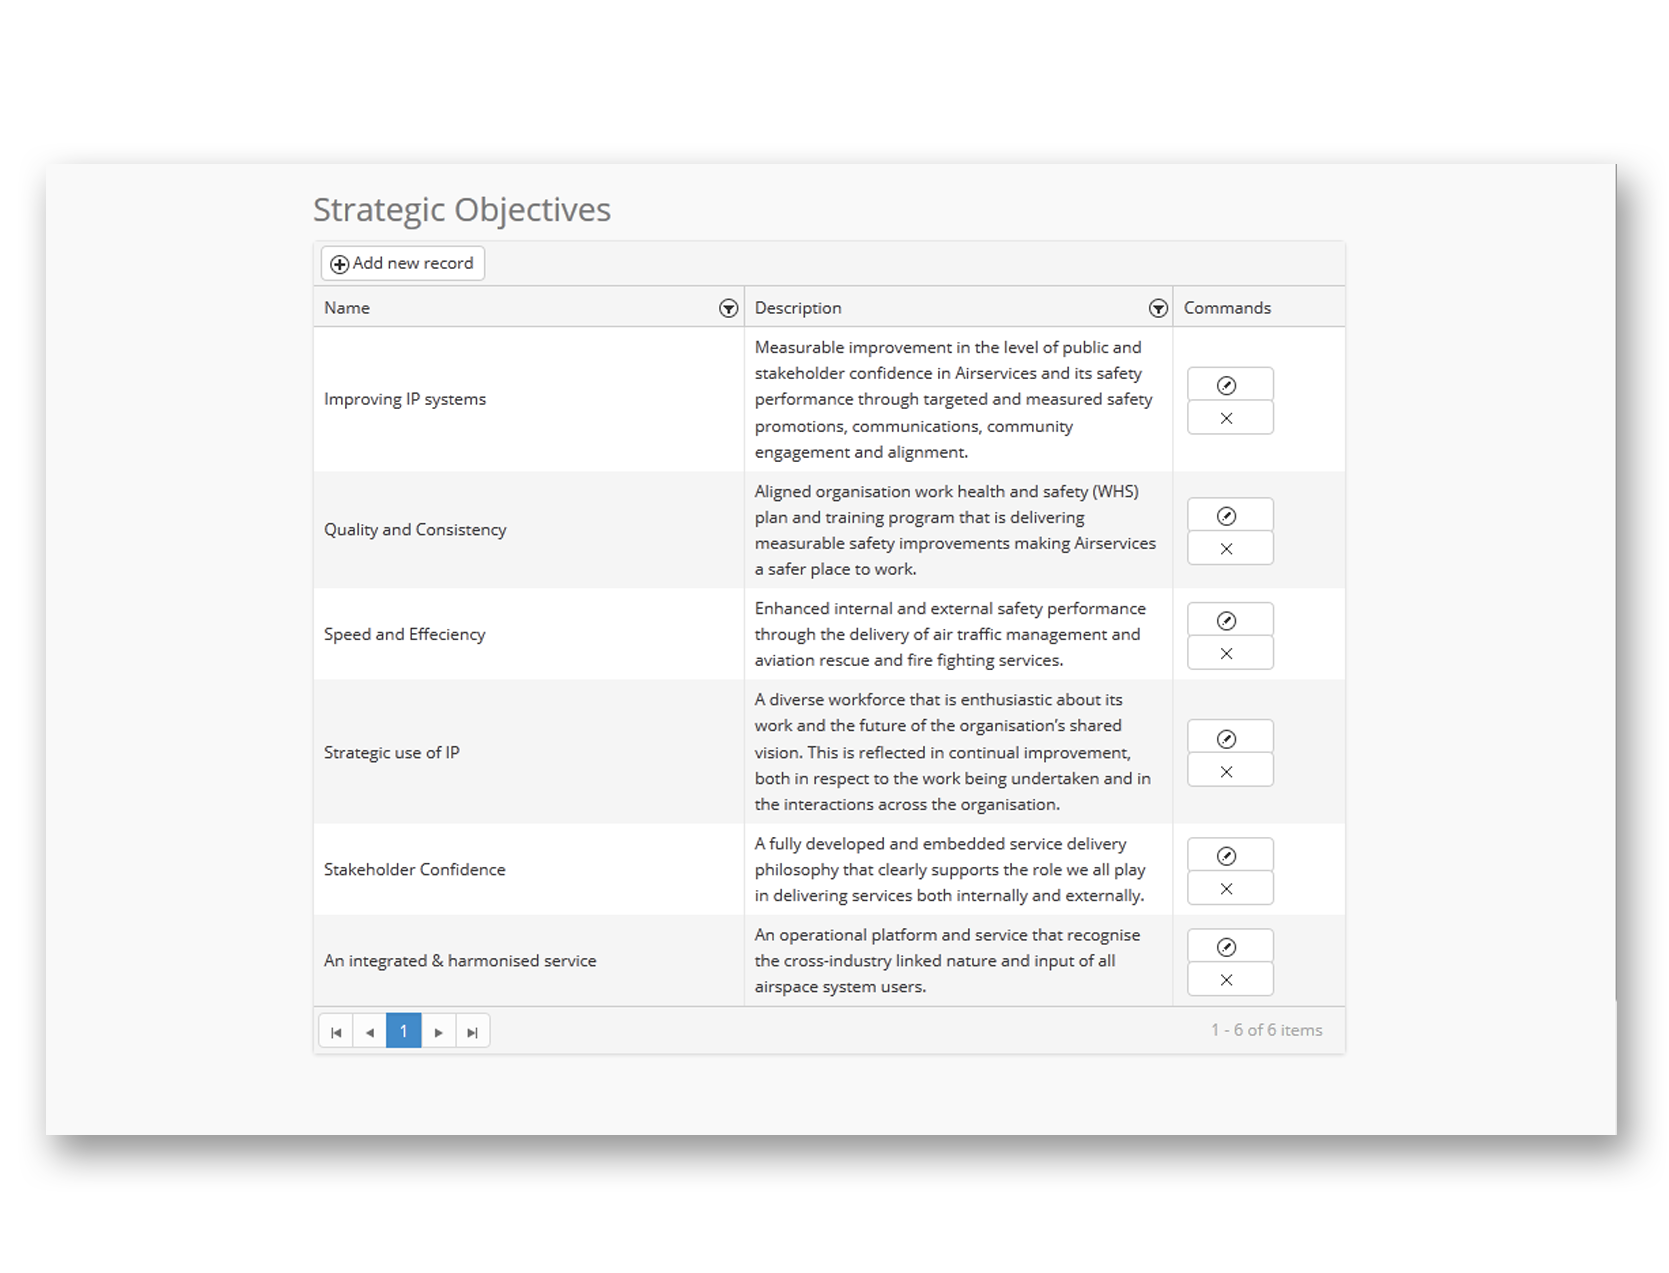Click the Add new record button
Image resolution: width=1669 pixels, height=1273 pixels.
(x=402, y=264)
